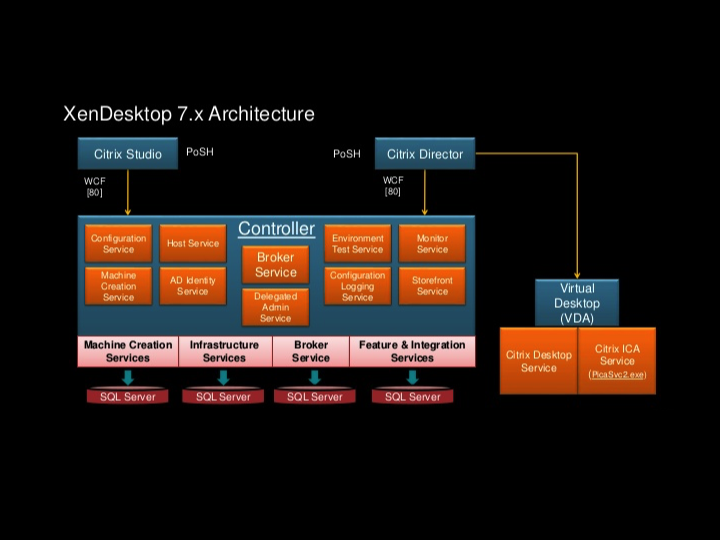
Task: Click the pink Machine Creation Services label
Action: pos(128,351)
